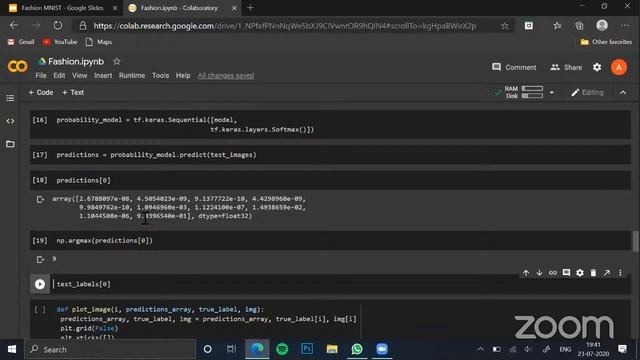
Task: Run the test_labels[0] cell
Action: click(x=40, y=284)
